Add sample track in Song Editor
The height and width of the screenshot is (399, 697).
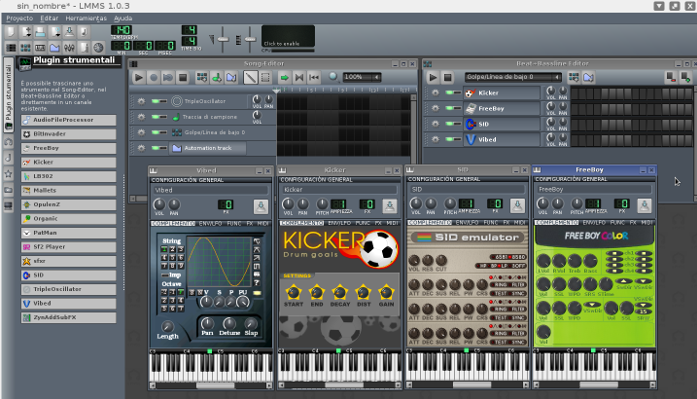click(216, 78)
